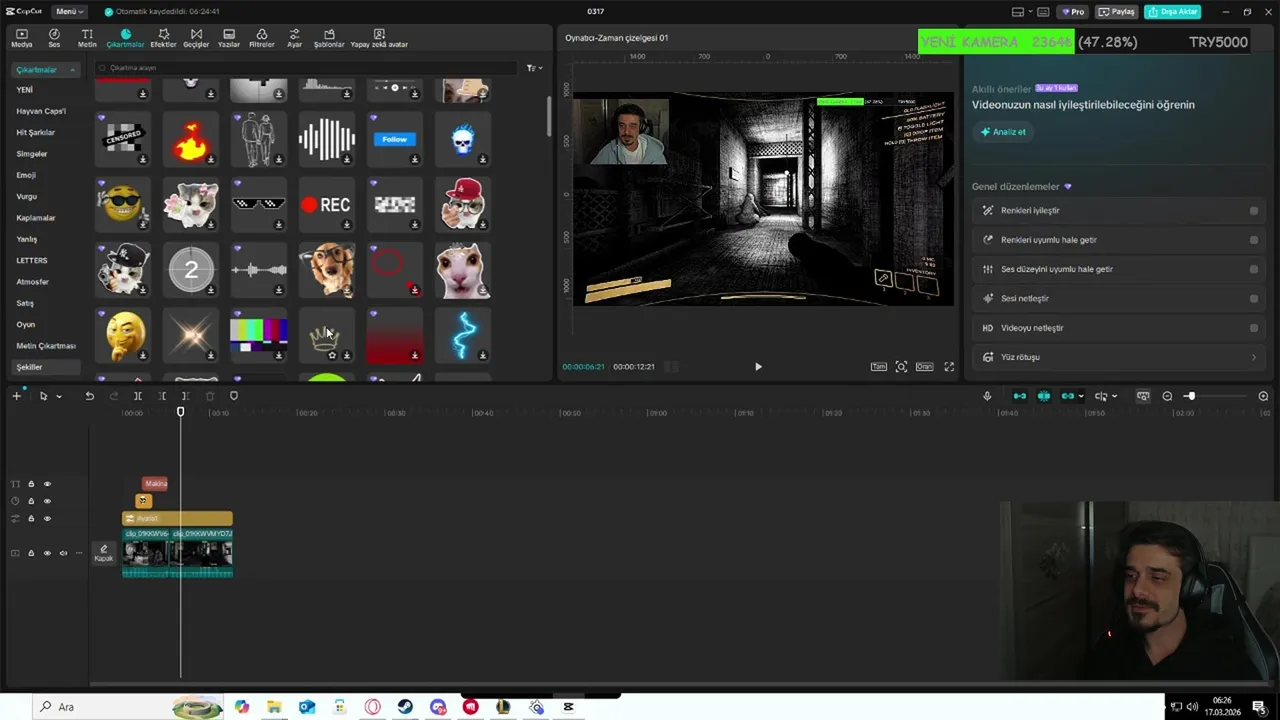The height and width of the screenshot is (720, 1280).
Task: Select the Ayarla1 adjustment clip
Action: click(177, 518)
